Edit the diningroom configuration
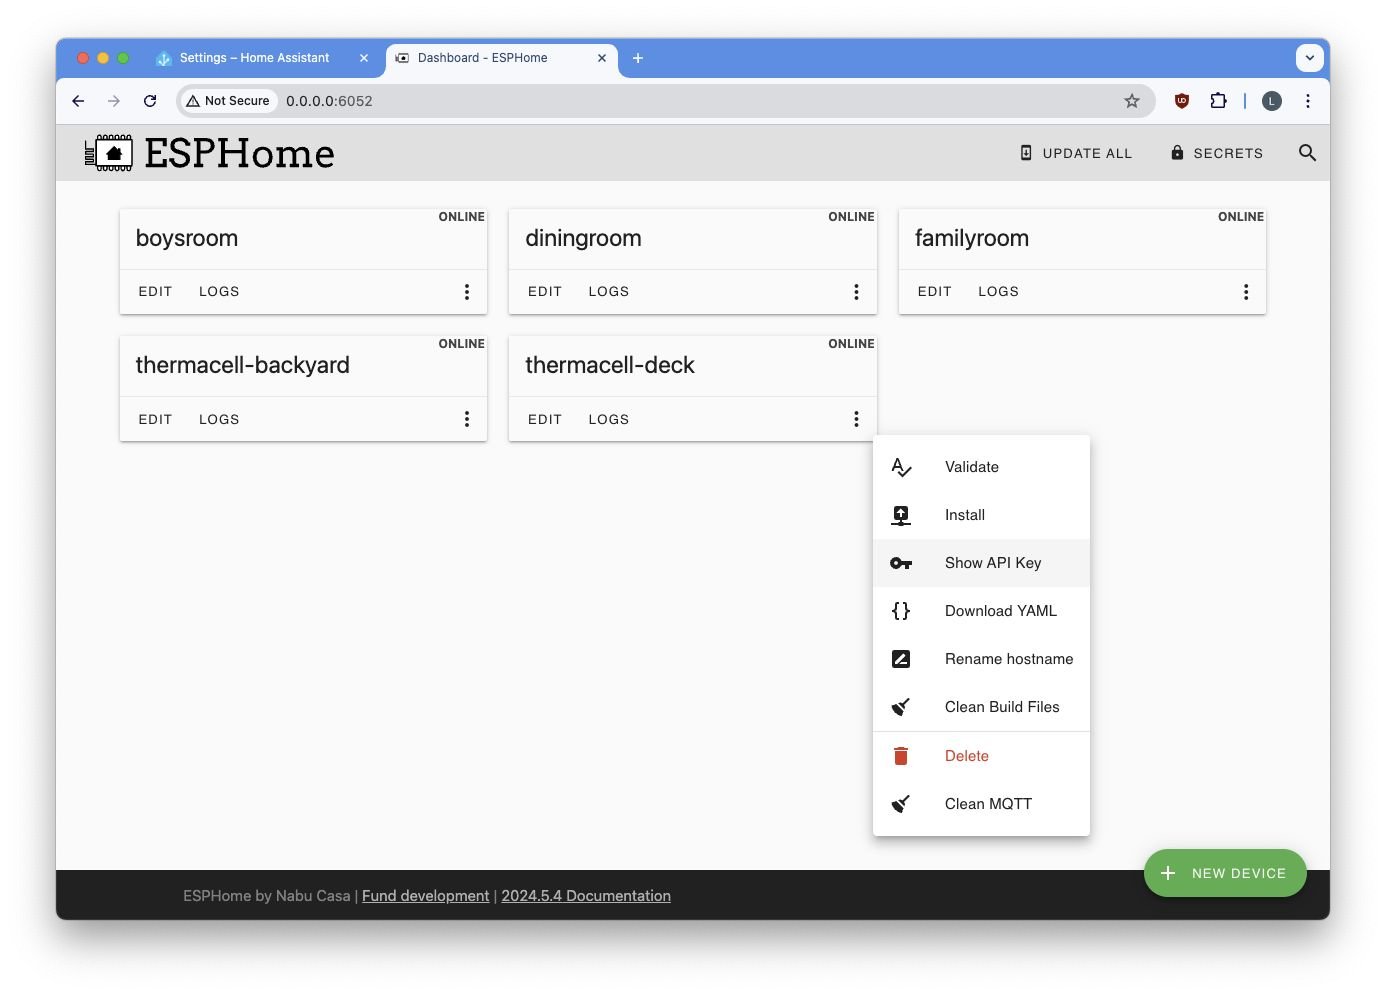Screen dimensions: 1386x994 click(545, 292)
